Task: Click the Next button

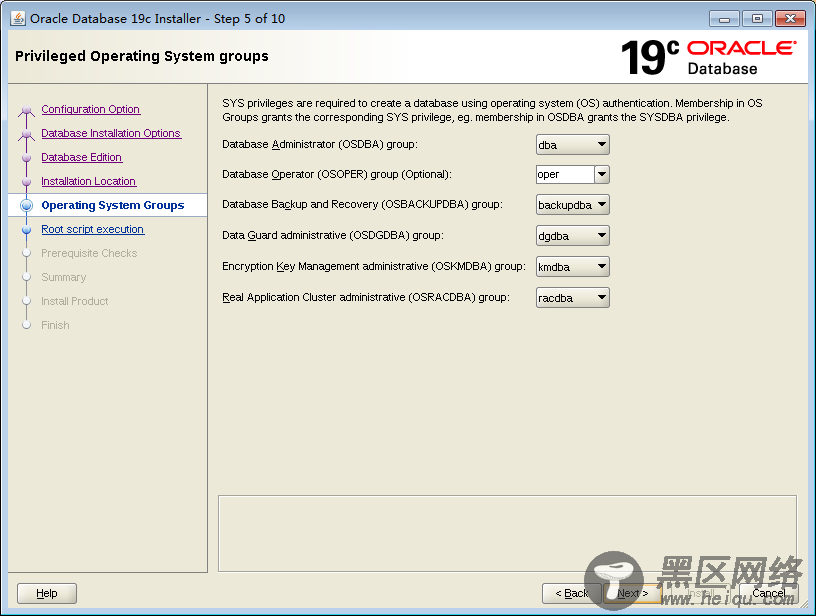Action: [632, 593]
